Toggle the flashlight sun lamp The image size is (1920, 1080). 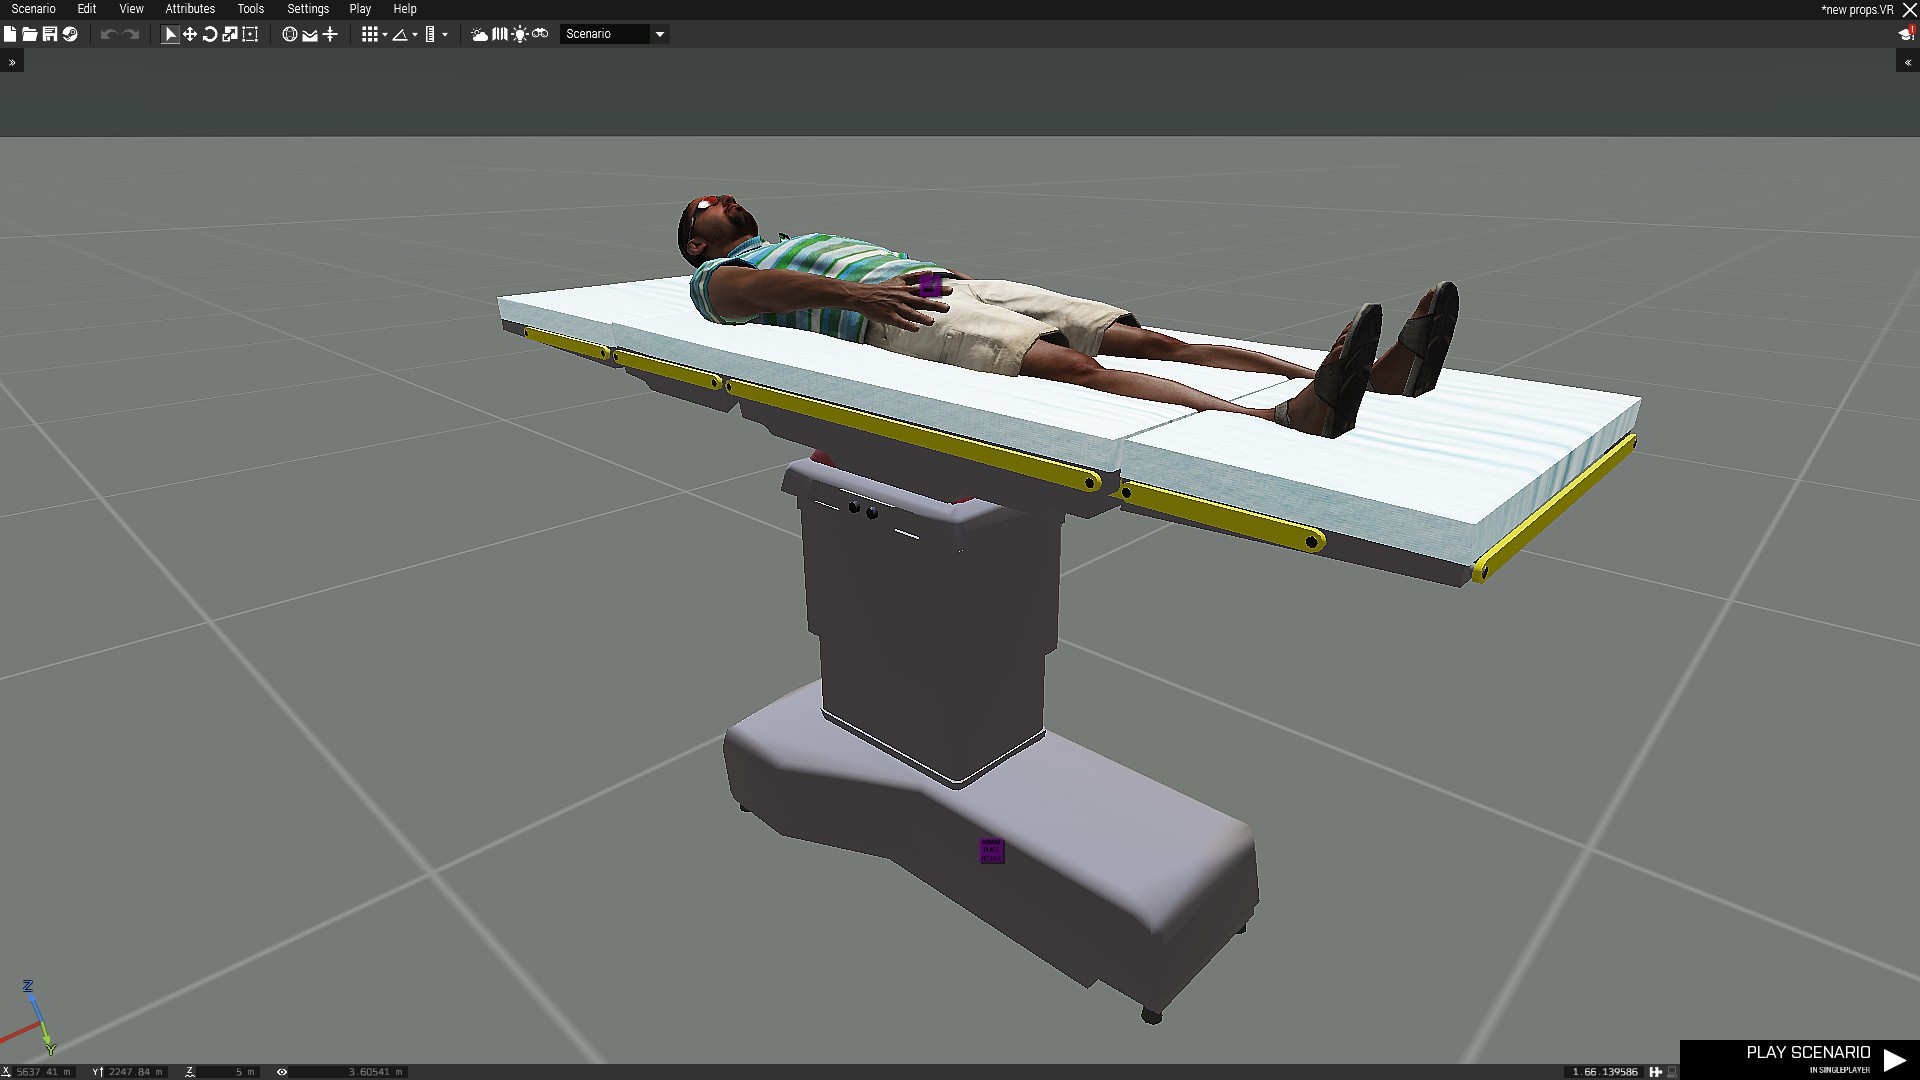point(520,34)
